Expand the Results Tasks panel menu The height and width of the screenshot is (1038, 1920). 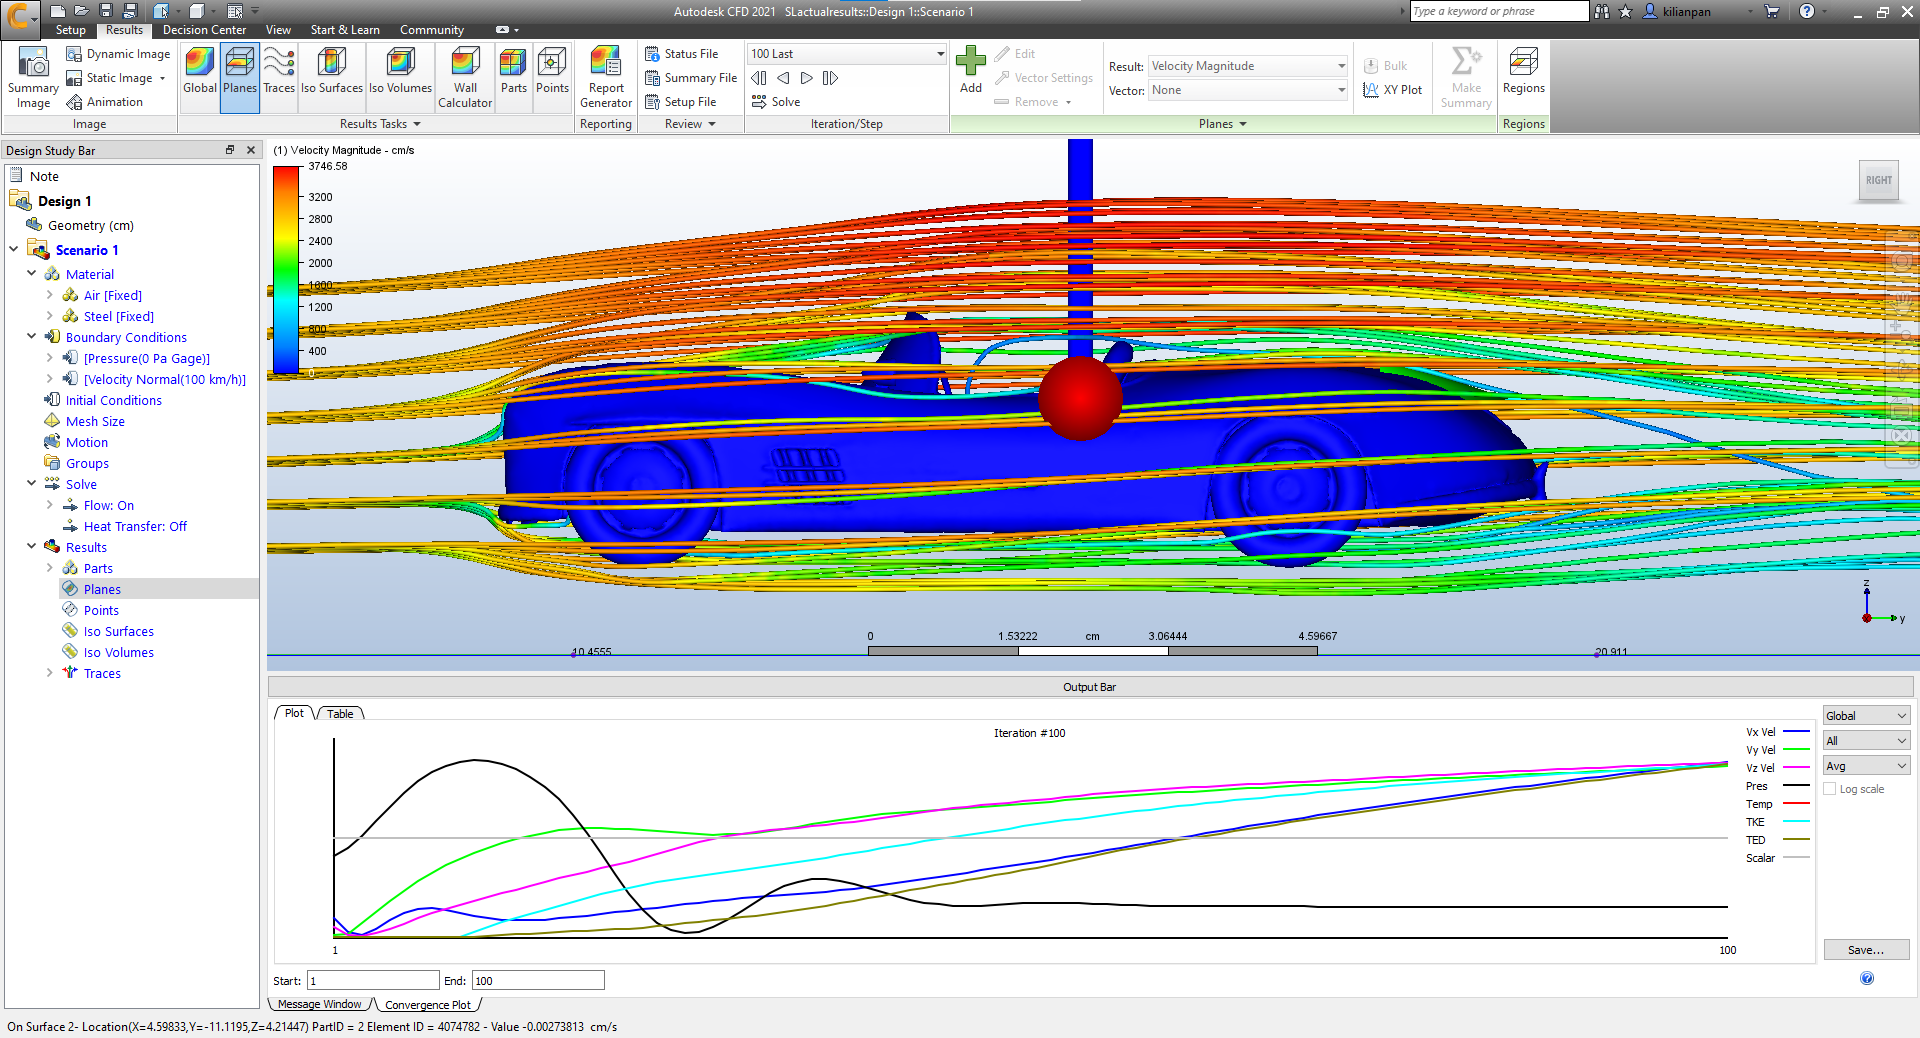379,124
